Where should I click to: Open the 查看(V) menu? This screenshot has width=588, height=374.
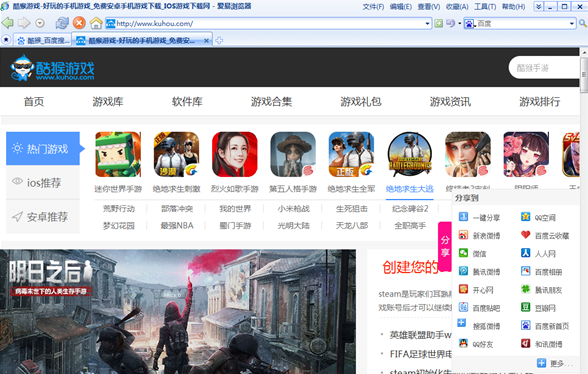pyautogui.click(x=429, y=7)
